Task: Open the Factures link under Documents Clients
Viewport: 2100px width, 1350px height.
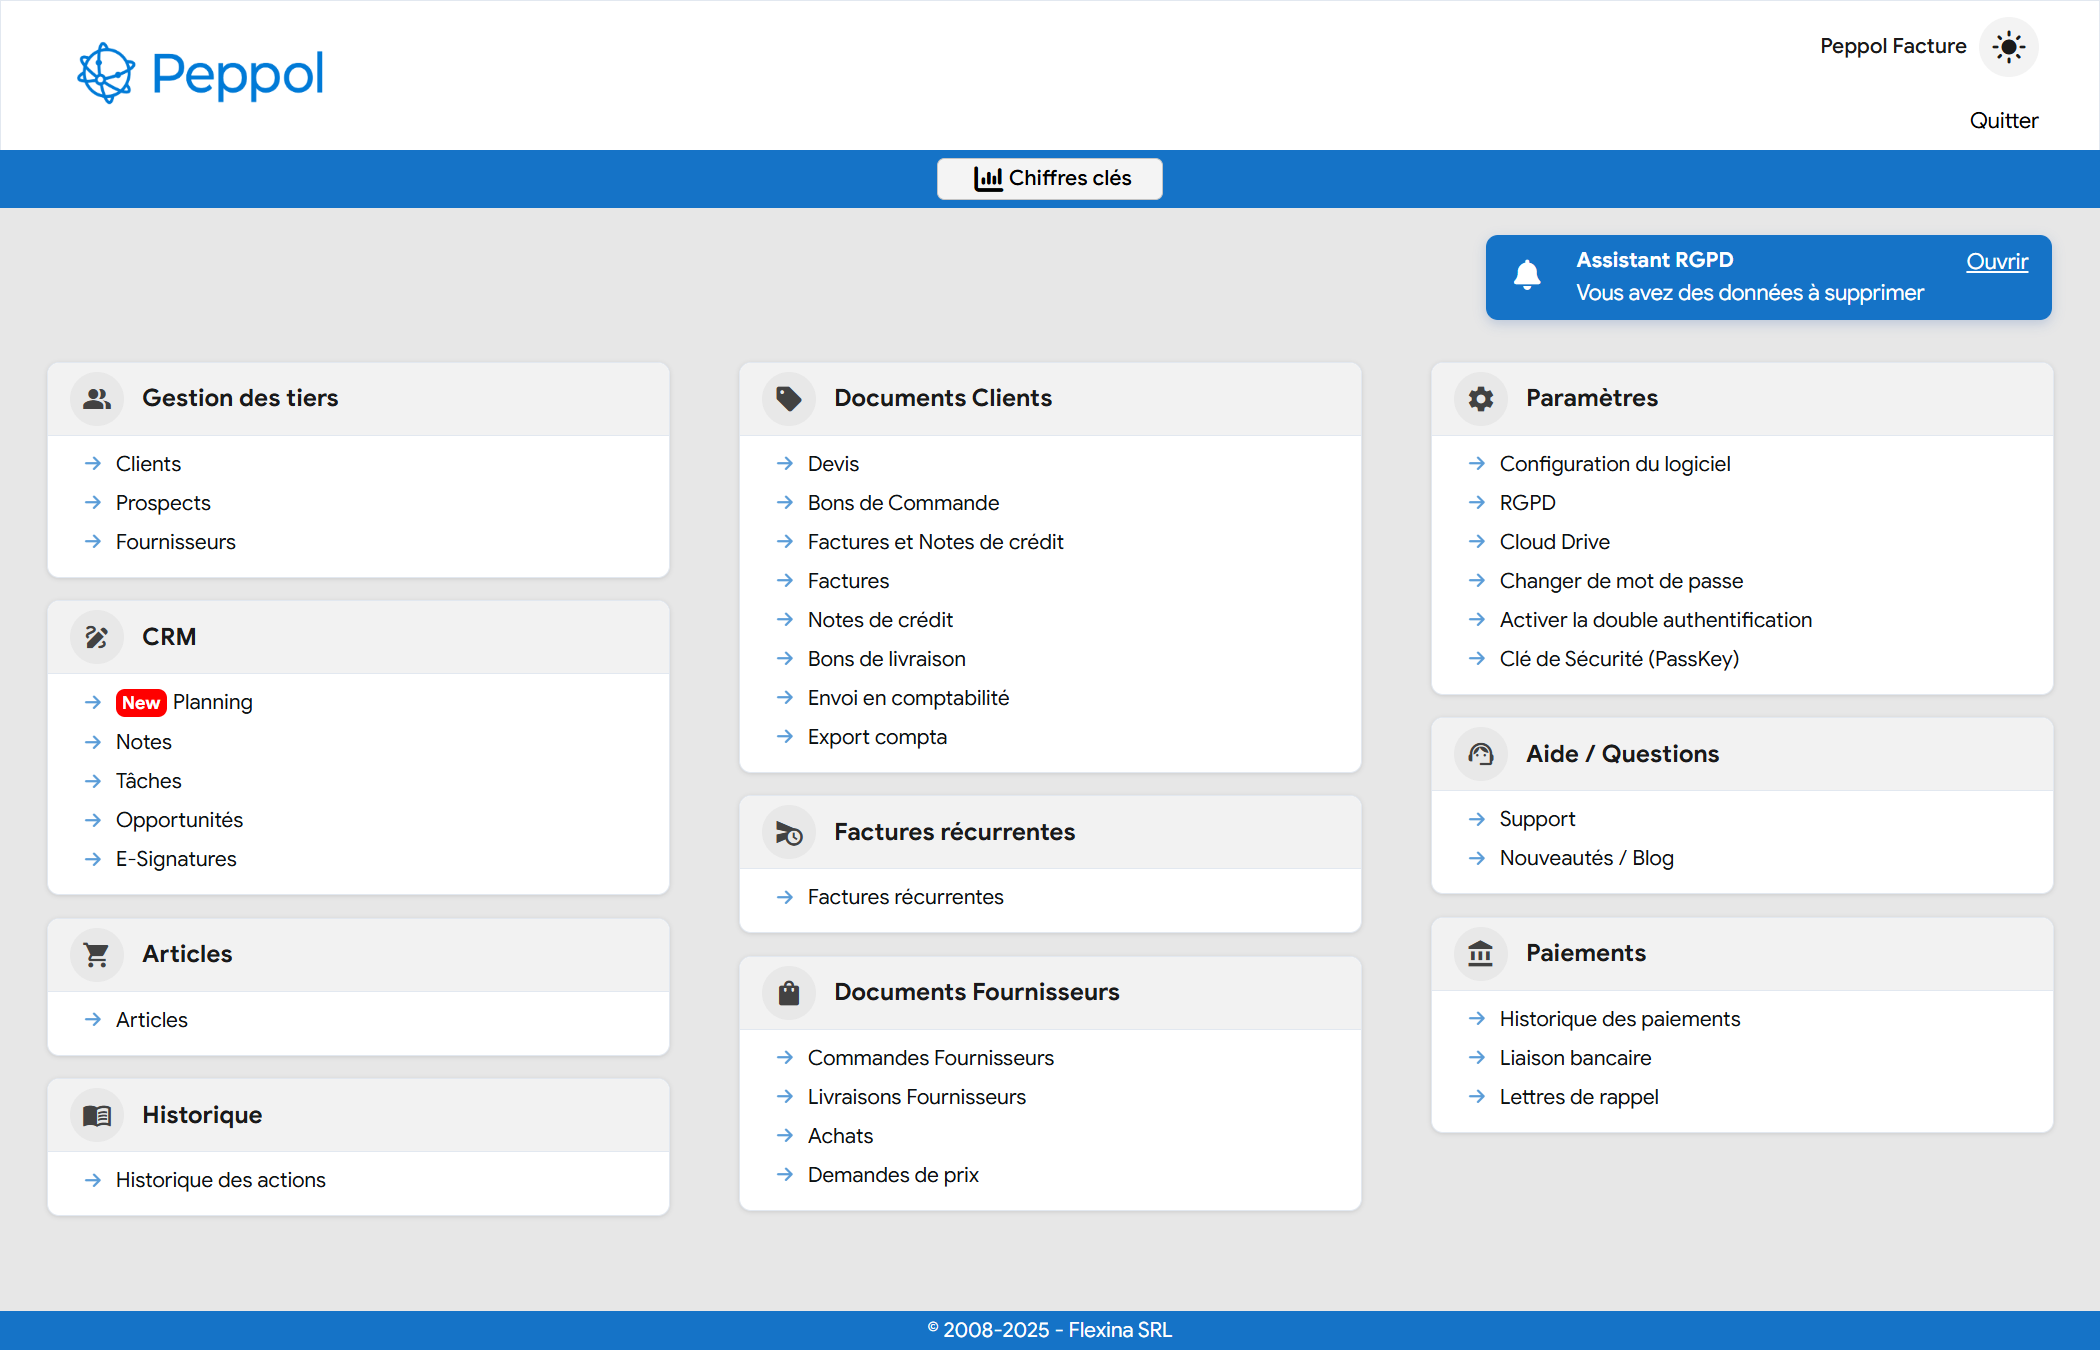Action: (848, 581)
